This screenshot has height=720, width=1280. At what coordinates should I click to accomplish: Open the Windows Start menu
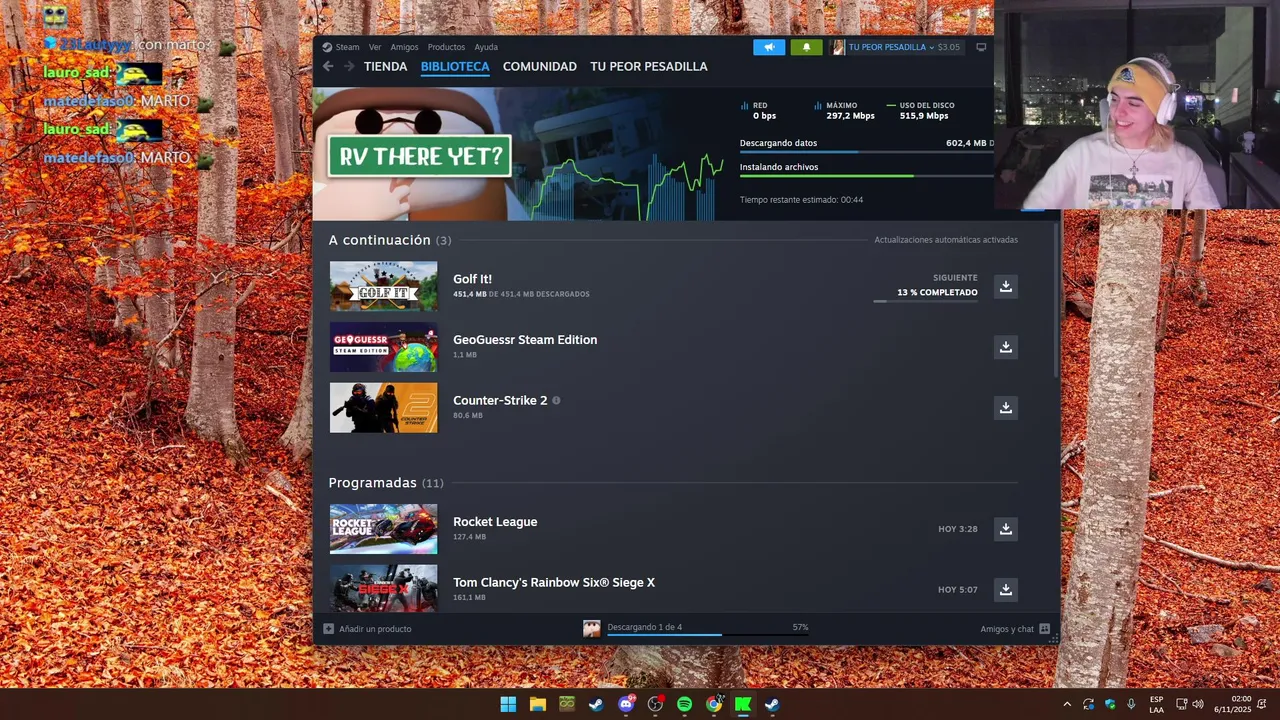[x=508, y=704]
